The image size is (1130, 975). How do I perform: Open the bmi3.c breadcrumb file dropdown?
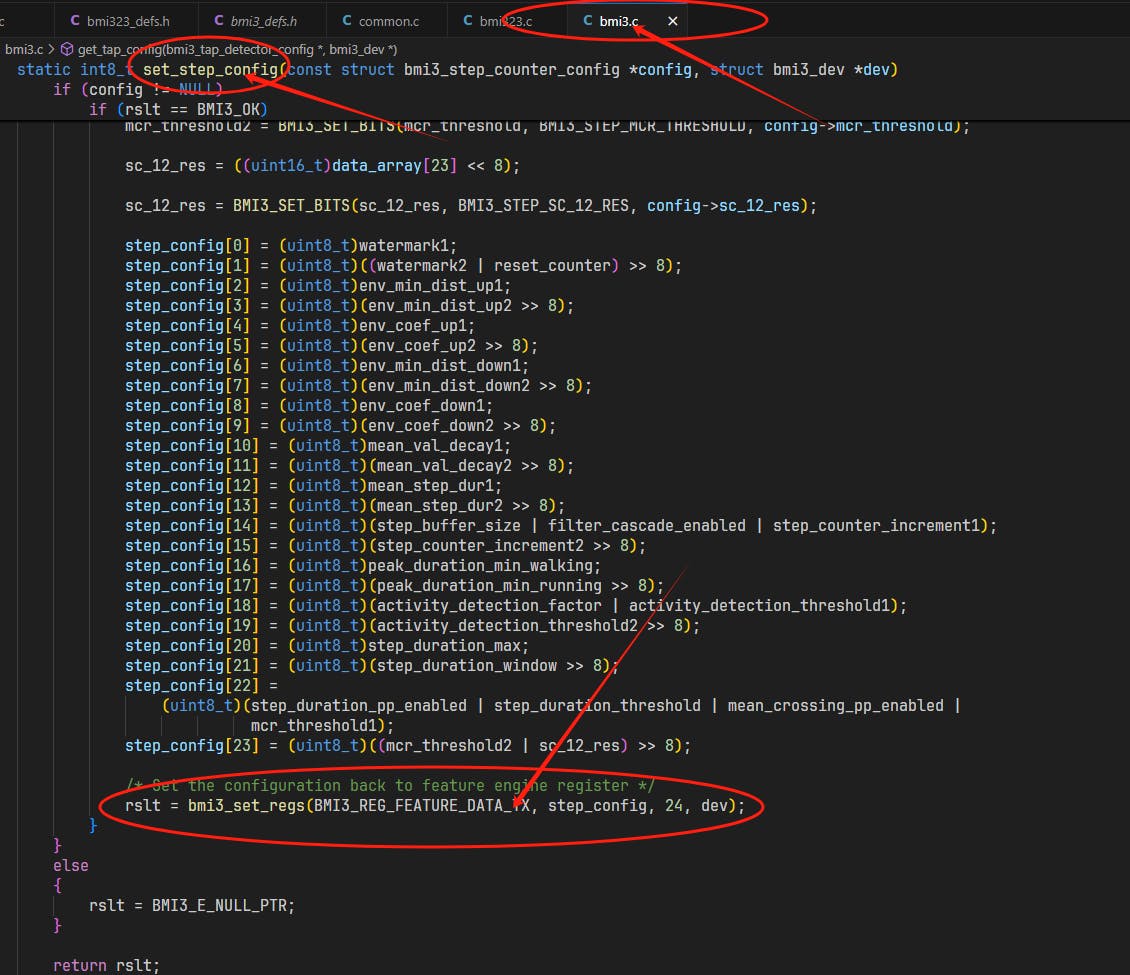[x=24, y=49]
